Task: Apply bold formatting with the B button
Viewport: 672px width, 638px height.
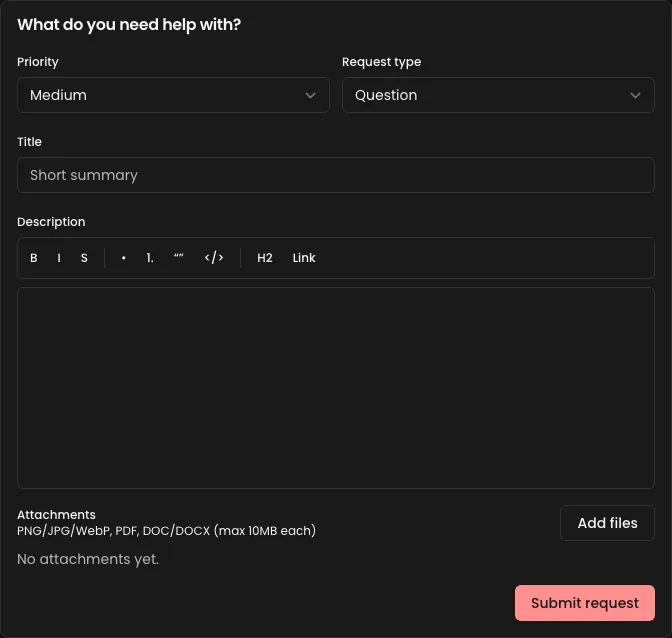Action: [33, 258]
